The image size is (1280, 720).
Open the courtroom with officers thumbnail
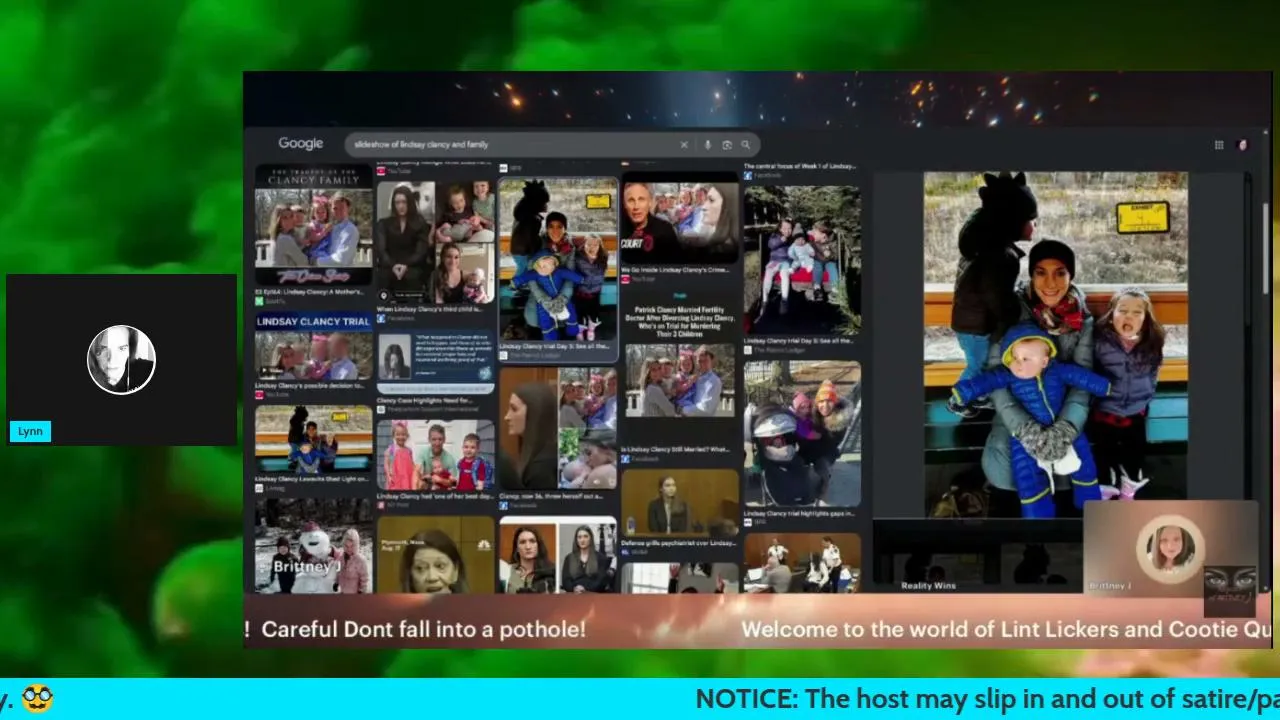click(x=802, y=562)
